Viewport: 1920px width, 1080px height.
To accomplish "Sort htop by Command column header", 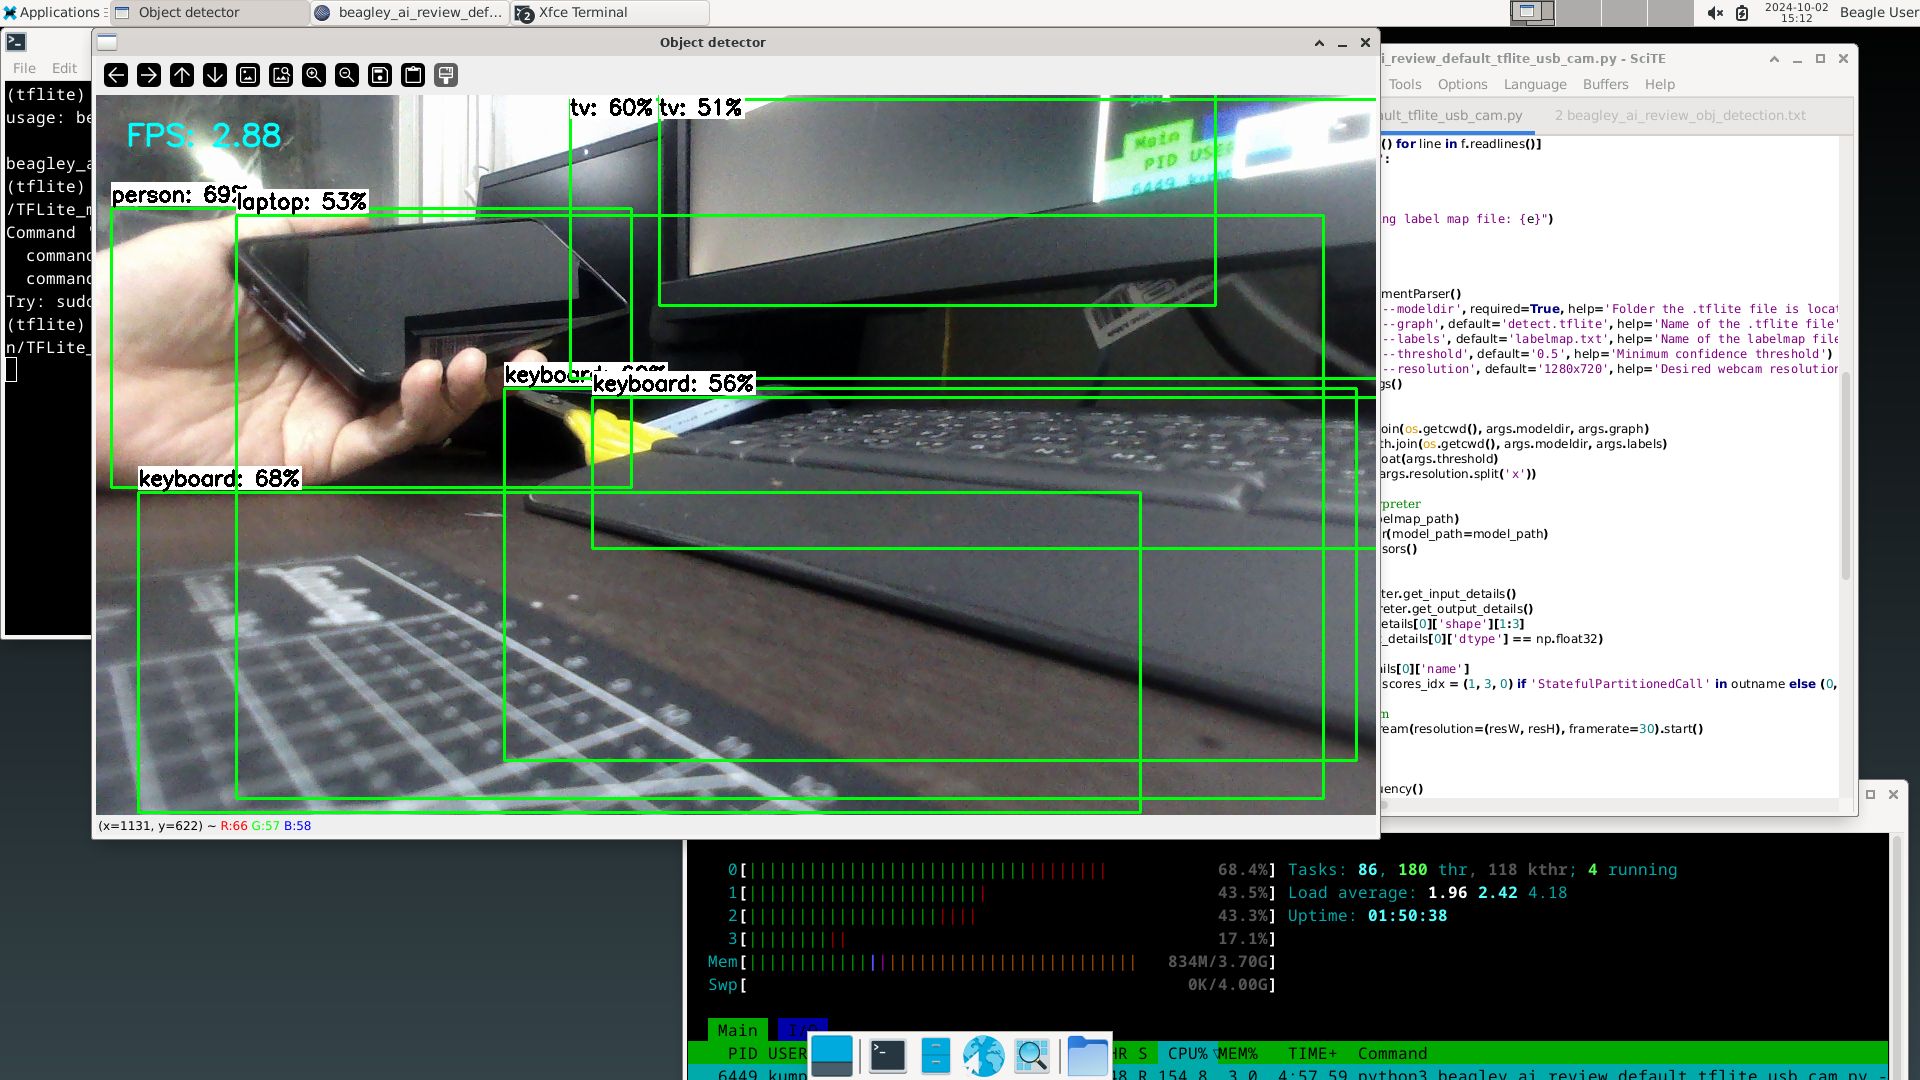I will pyautogui.click(x=1392, y=1053).
